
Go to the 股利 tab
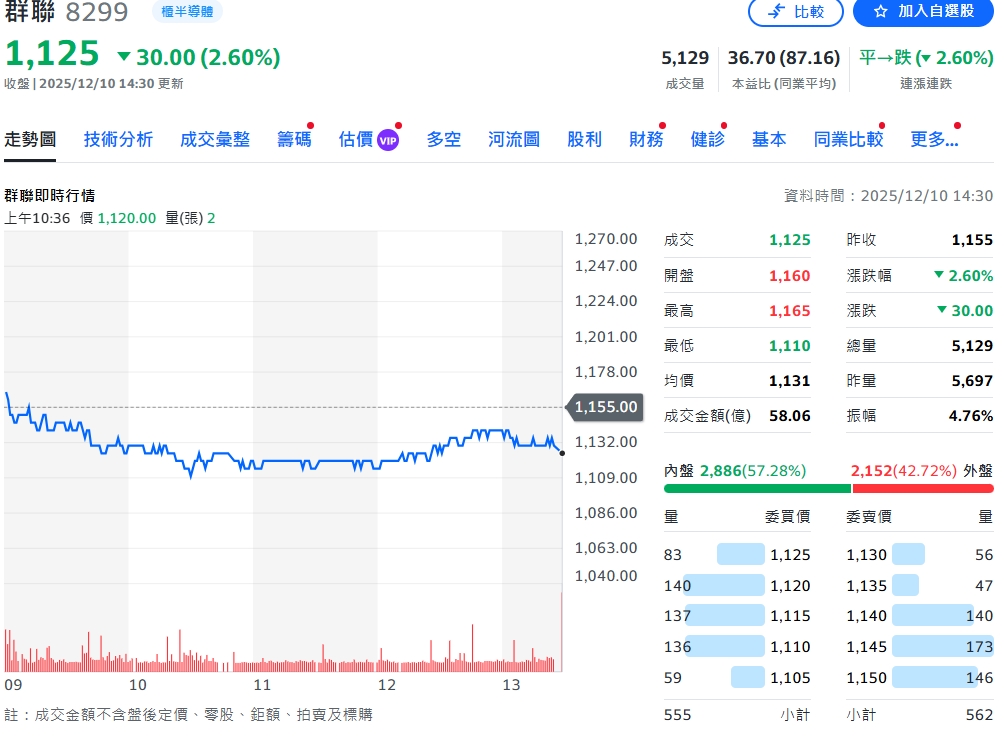point(584,139)
